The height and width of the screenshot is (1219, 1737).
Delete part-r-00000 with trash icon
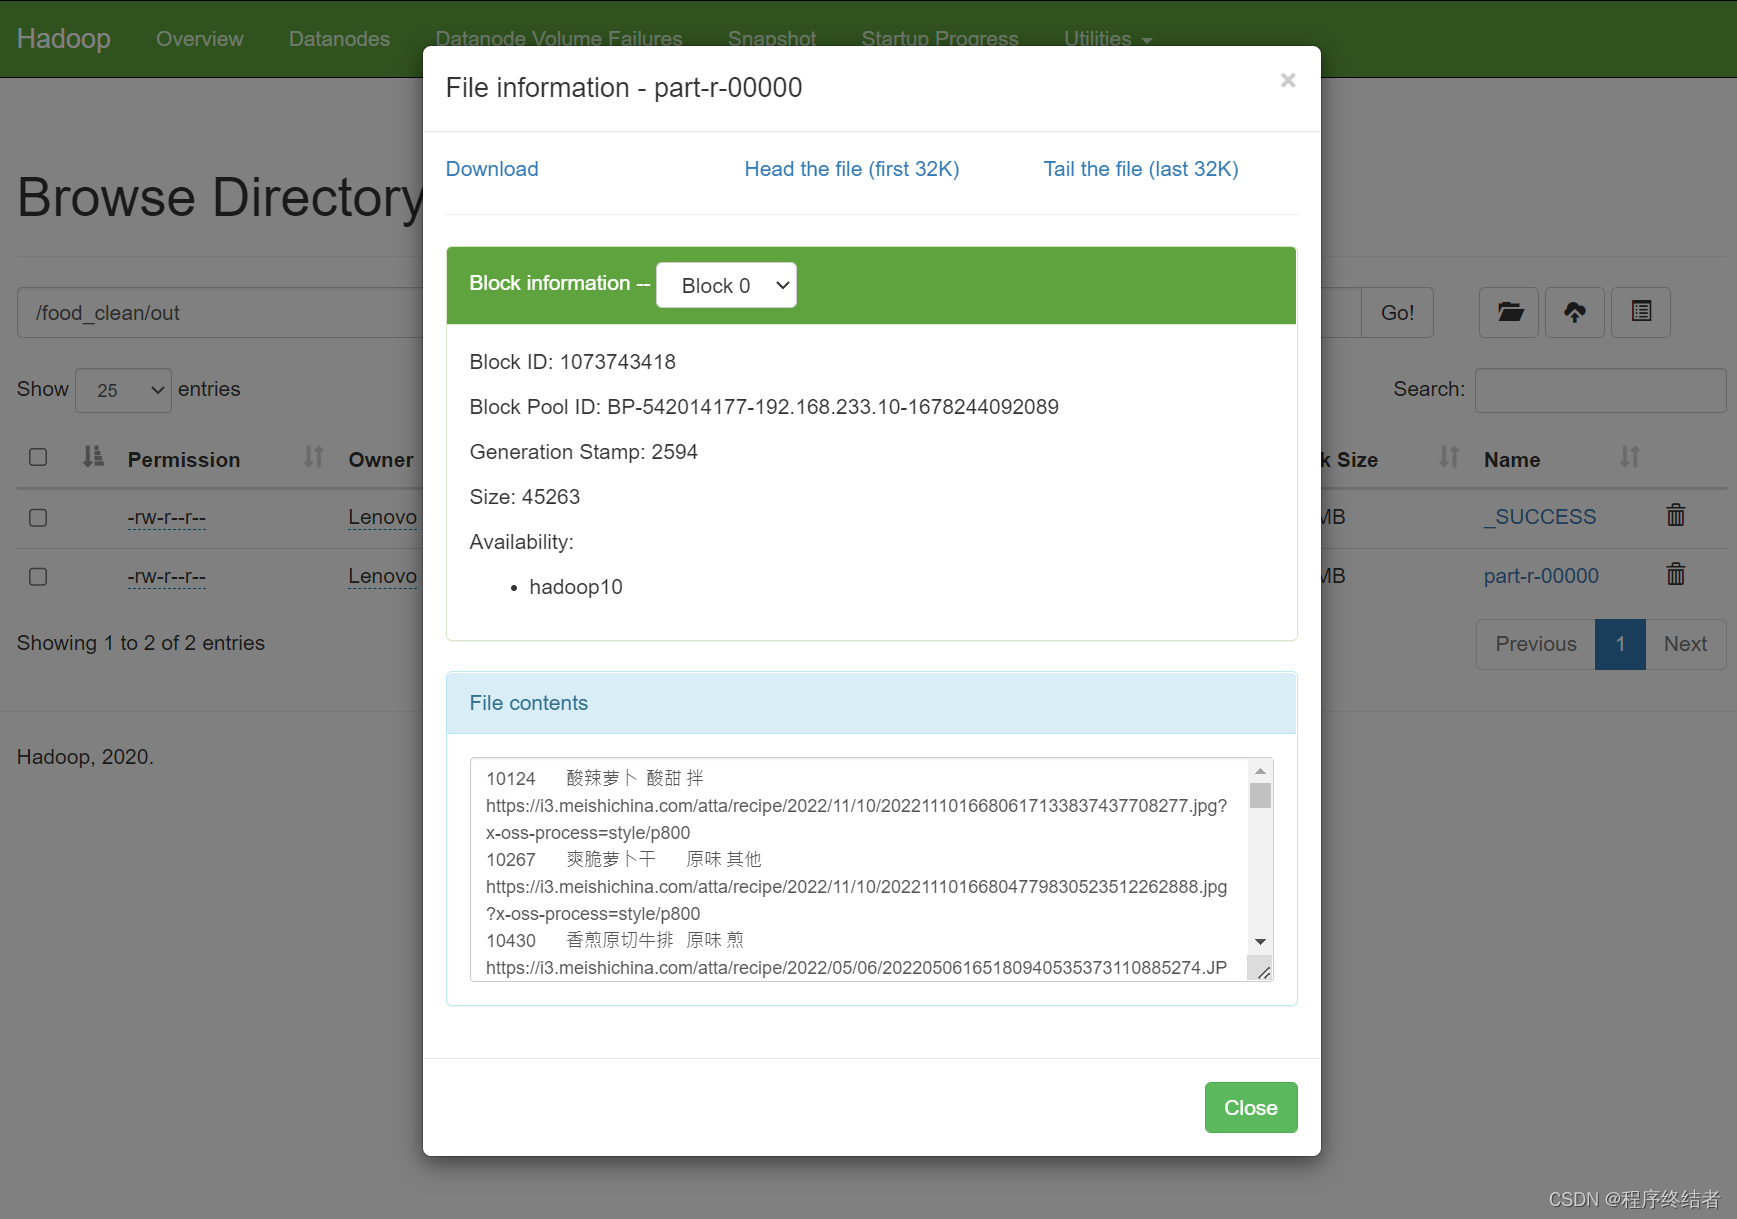point(1676,574)
